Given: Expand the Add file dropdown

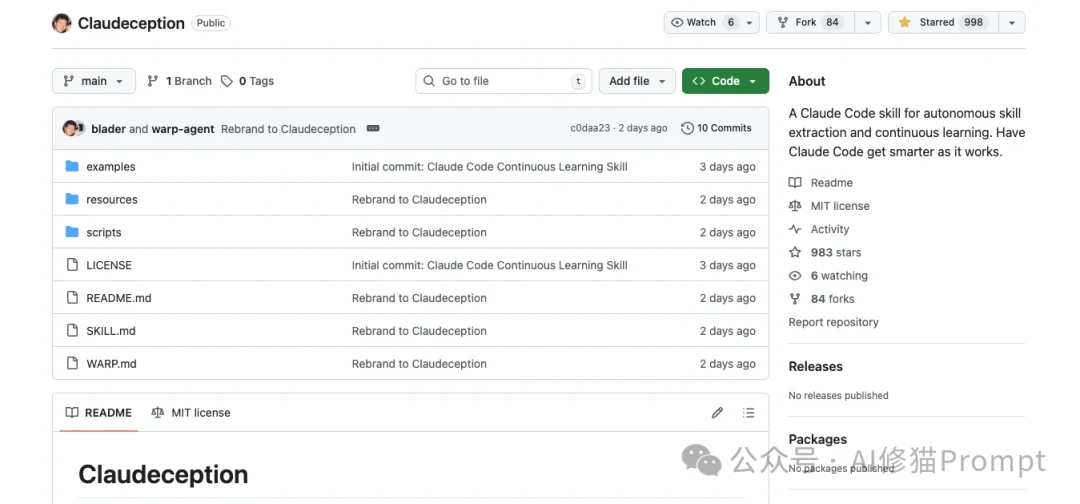Looking at the screenshot, I should tap(638, 81).
